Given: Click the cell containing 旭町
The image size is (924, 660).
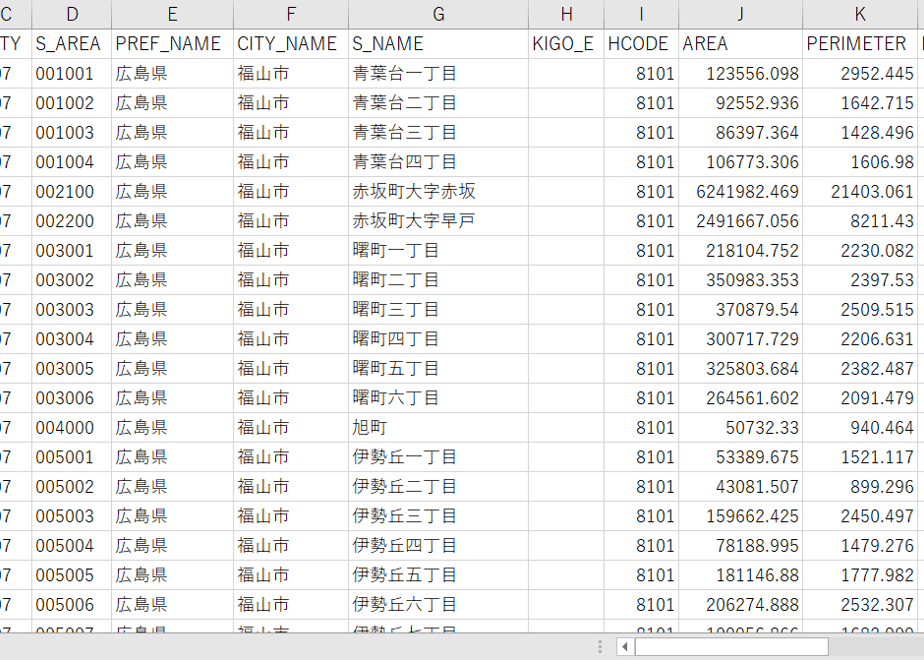Looking at the screenshot, I should (x=438, y=427).
